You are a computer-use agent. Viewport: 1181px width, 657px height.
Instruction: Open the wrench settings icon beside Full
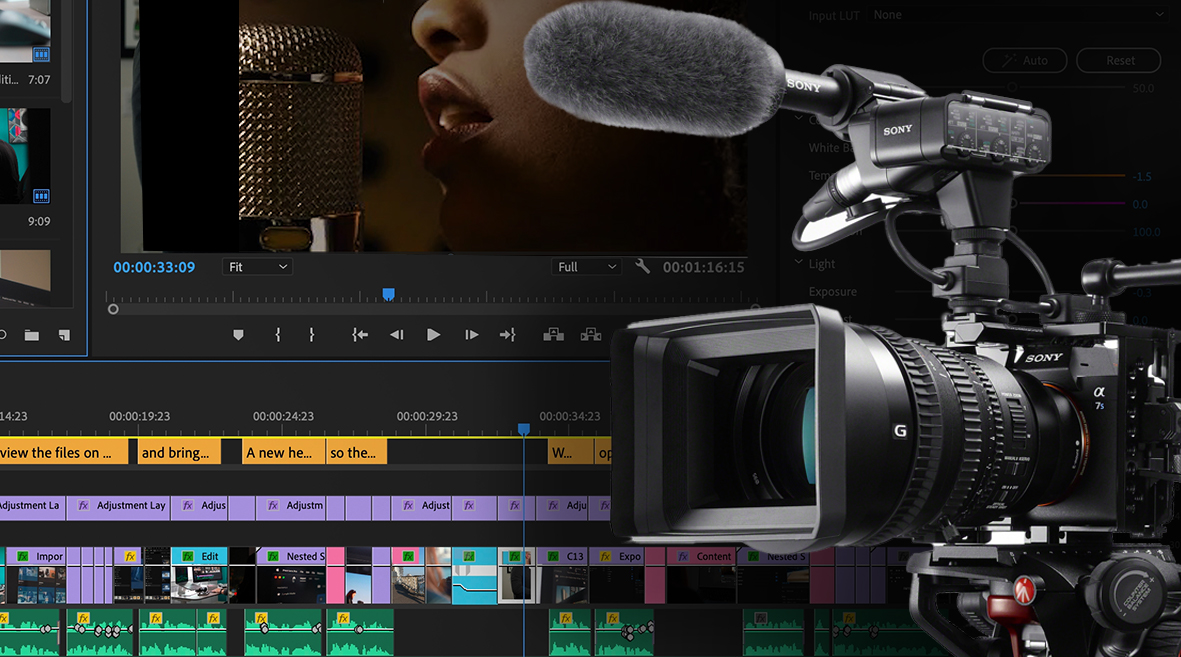coord(642,266)
